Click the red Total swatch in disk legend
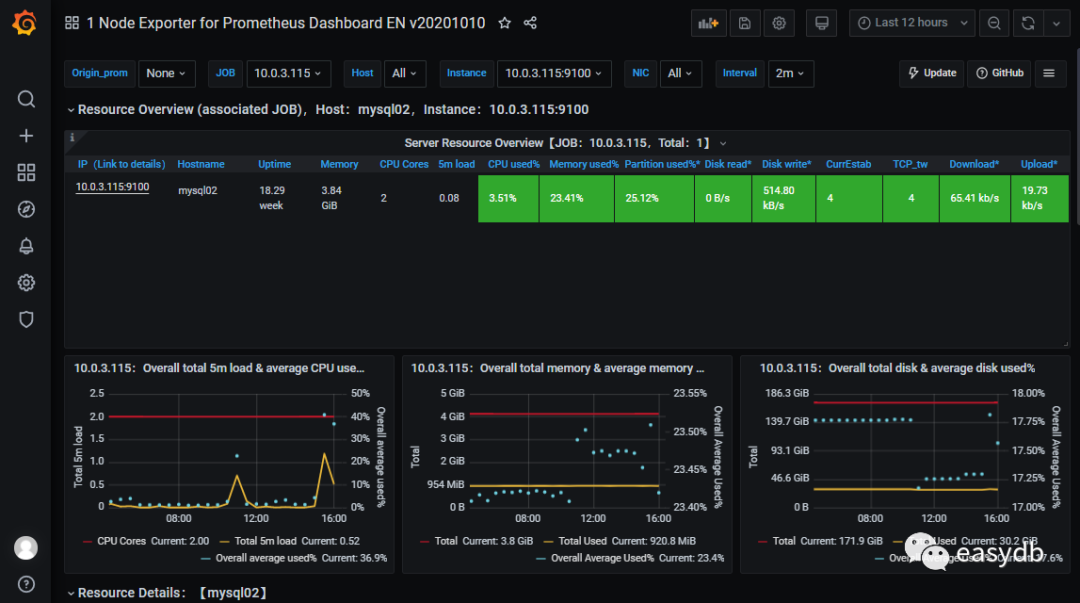 [x=762, y=541]
